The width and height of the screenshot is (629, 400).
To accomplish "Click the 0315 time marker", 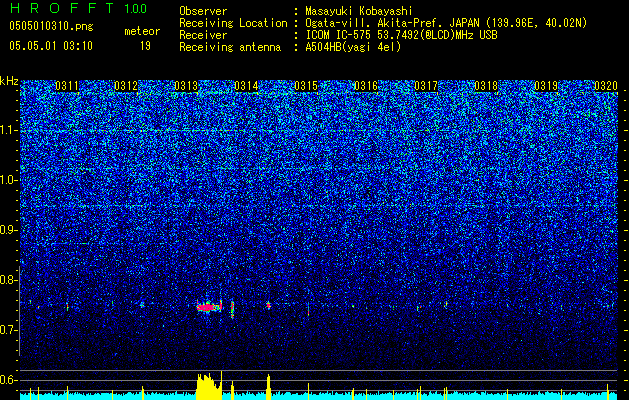I will 306,86.
